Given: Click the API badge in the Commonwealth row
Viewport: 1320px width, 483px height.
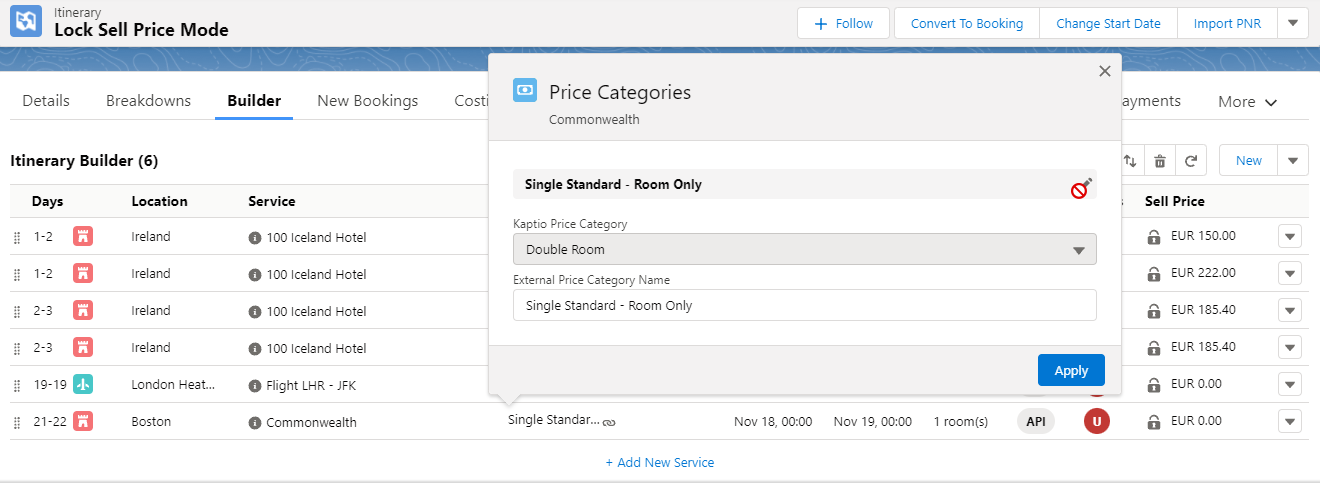Looking at the screenshot, I should (1036, 422).
